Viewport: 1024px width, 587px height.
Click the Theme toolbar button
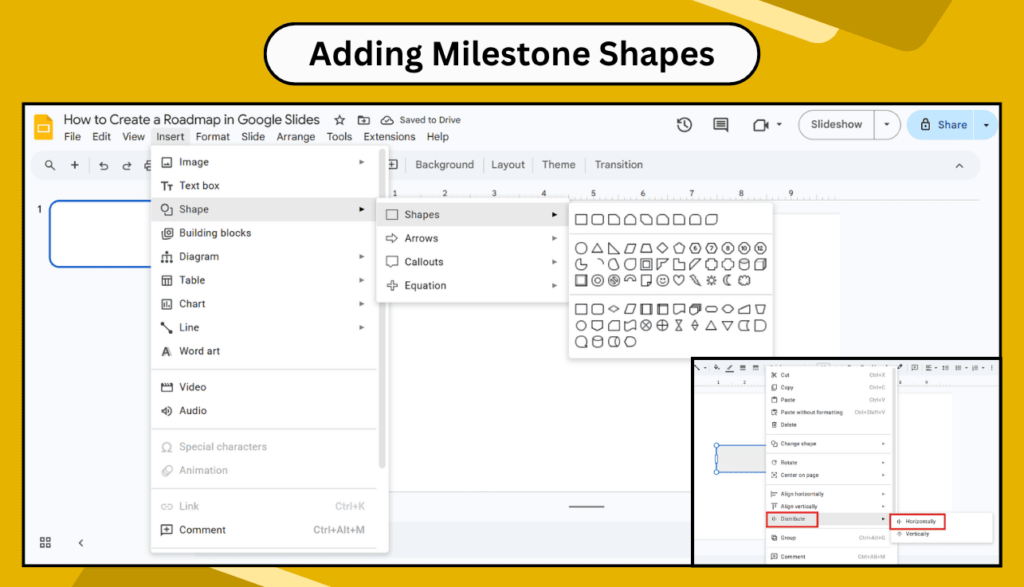point(558,165)
